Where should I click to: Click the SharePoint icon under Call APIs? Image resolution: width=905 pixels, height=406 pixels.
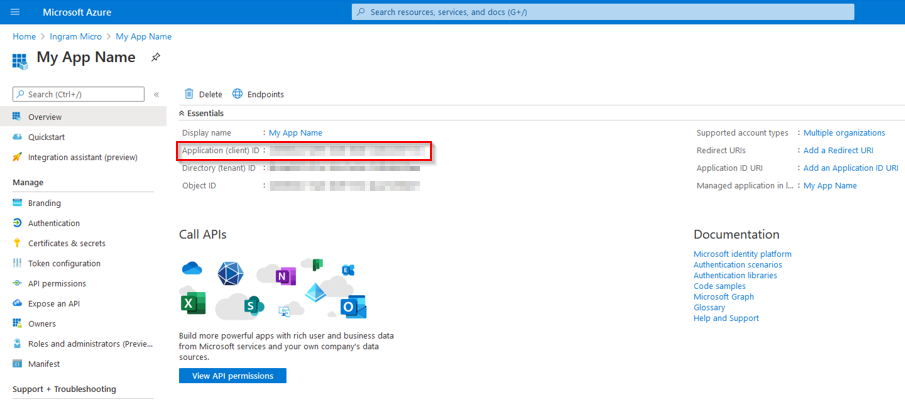point(253,305)
